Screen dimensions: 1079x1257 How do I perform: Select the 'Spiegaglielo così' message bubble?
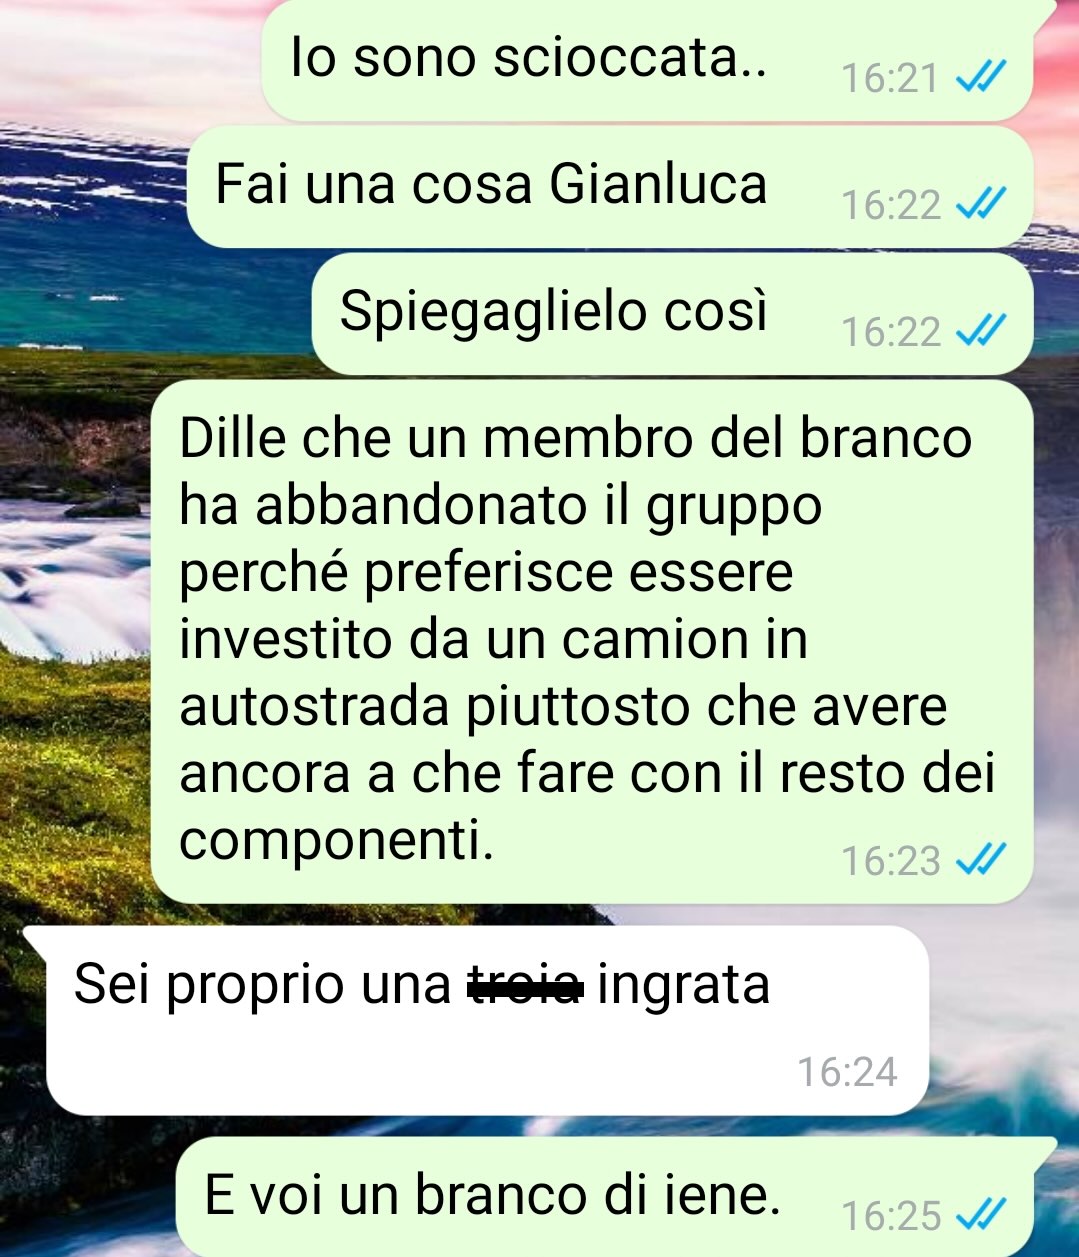point(672,314)
